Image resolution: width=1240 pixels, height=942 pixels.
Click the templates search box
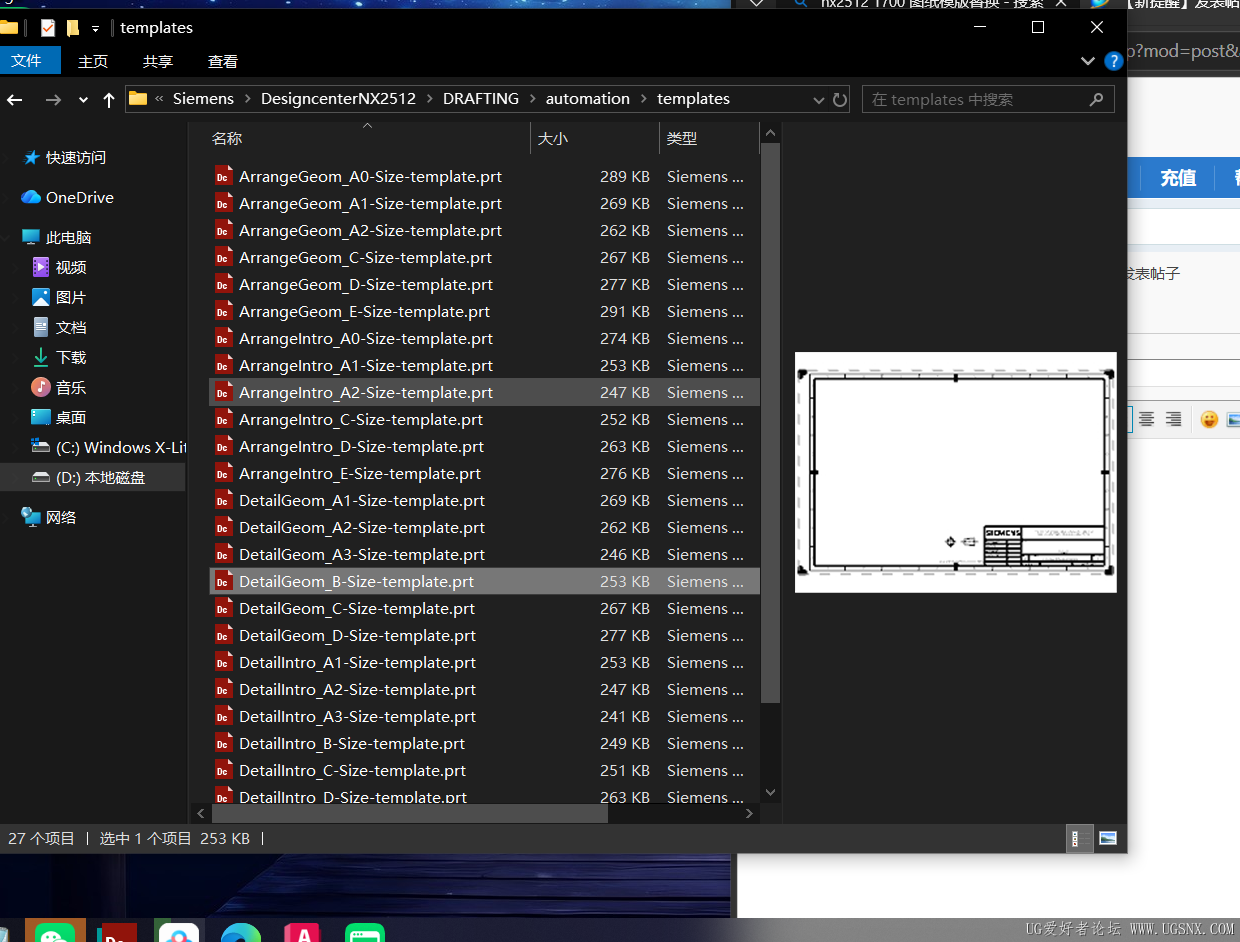[x=988, y=99]
